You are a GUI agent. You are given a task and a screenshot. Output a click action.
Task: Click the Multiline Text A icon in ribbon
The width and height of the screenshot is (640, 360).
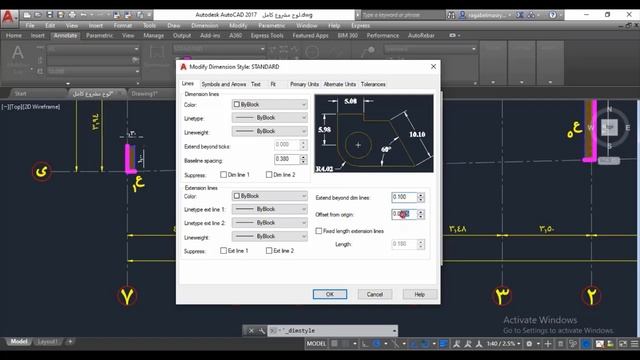click(18, 53)
